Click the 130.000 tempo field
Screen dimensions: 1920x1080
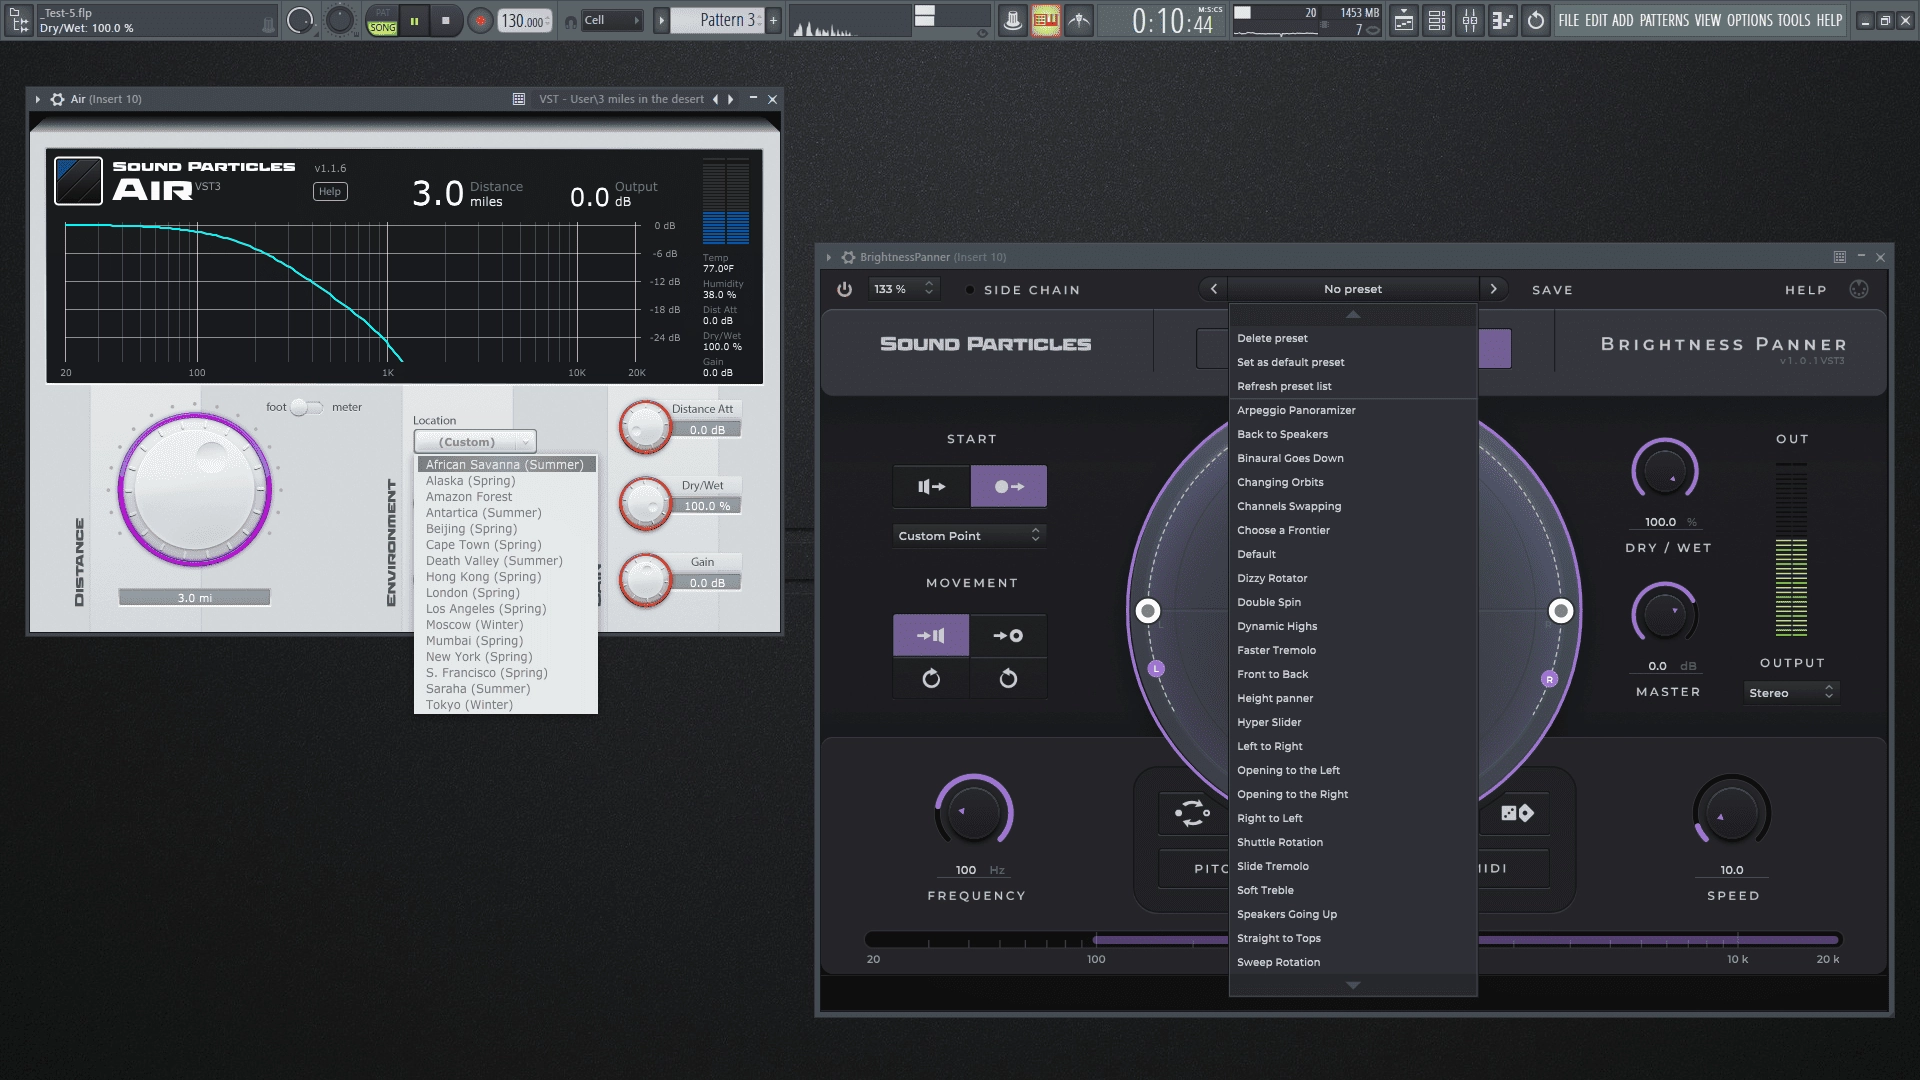(525, 20)
